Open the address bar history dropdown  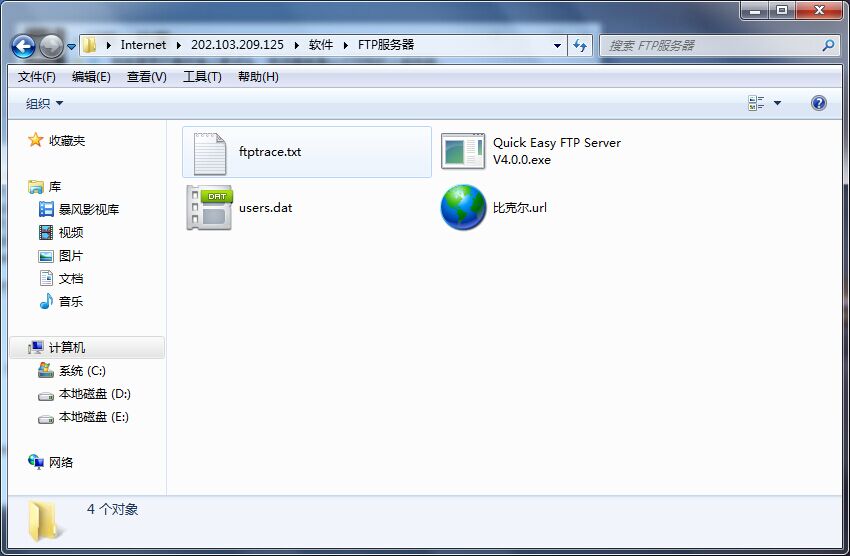pyautogui.click(x=557, y=46)
